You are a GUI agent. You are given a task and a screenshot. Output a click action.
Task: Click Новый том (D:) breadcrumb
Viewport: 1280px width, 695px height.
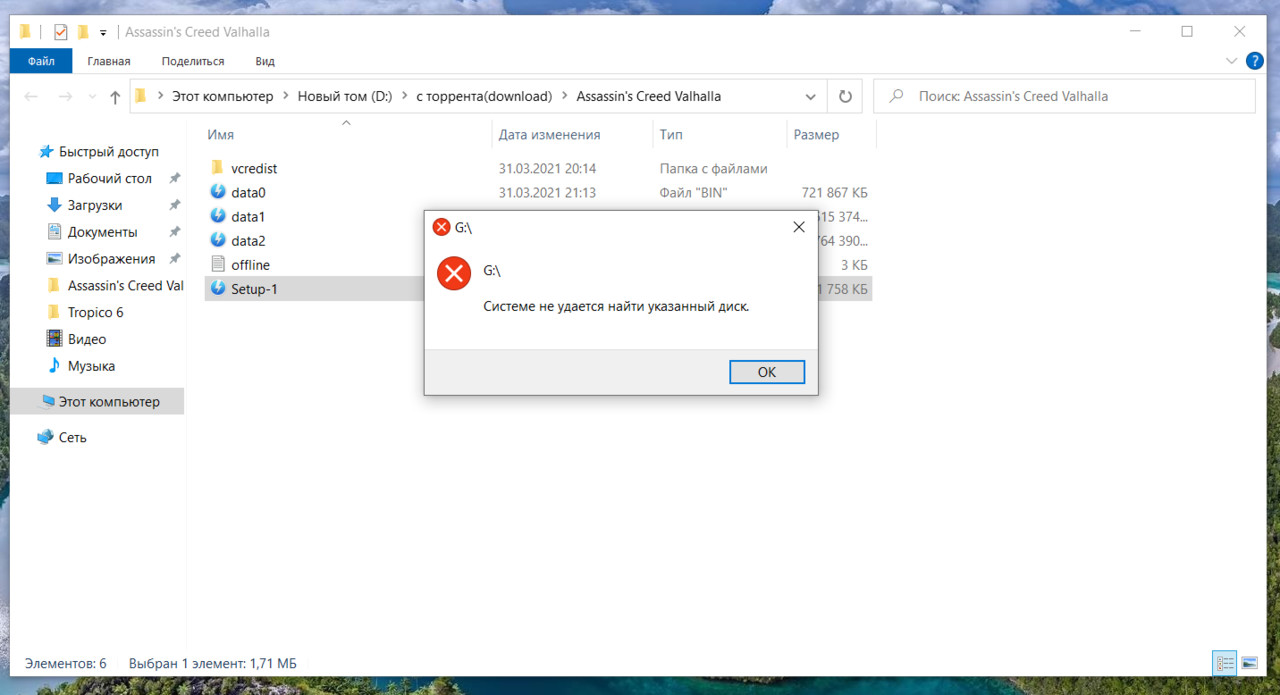(345, 96)
